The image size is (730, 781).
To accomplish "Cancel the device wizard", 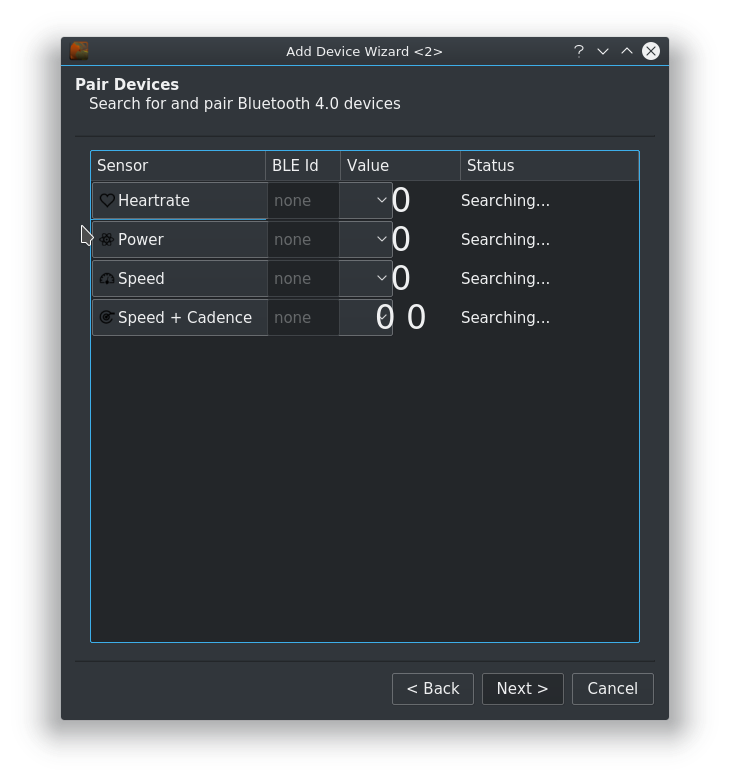I will pos(613,689).
